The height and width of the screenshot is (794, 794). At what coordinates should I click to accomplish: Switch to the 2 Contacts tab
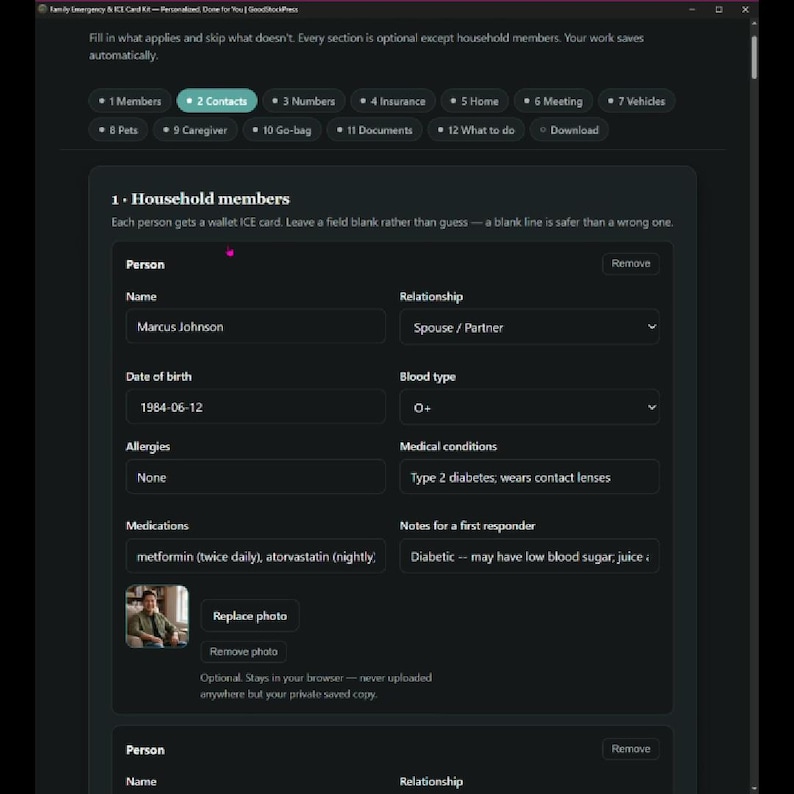click(217, 101)
